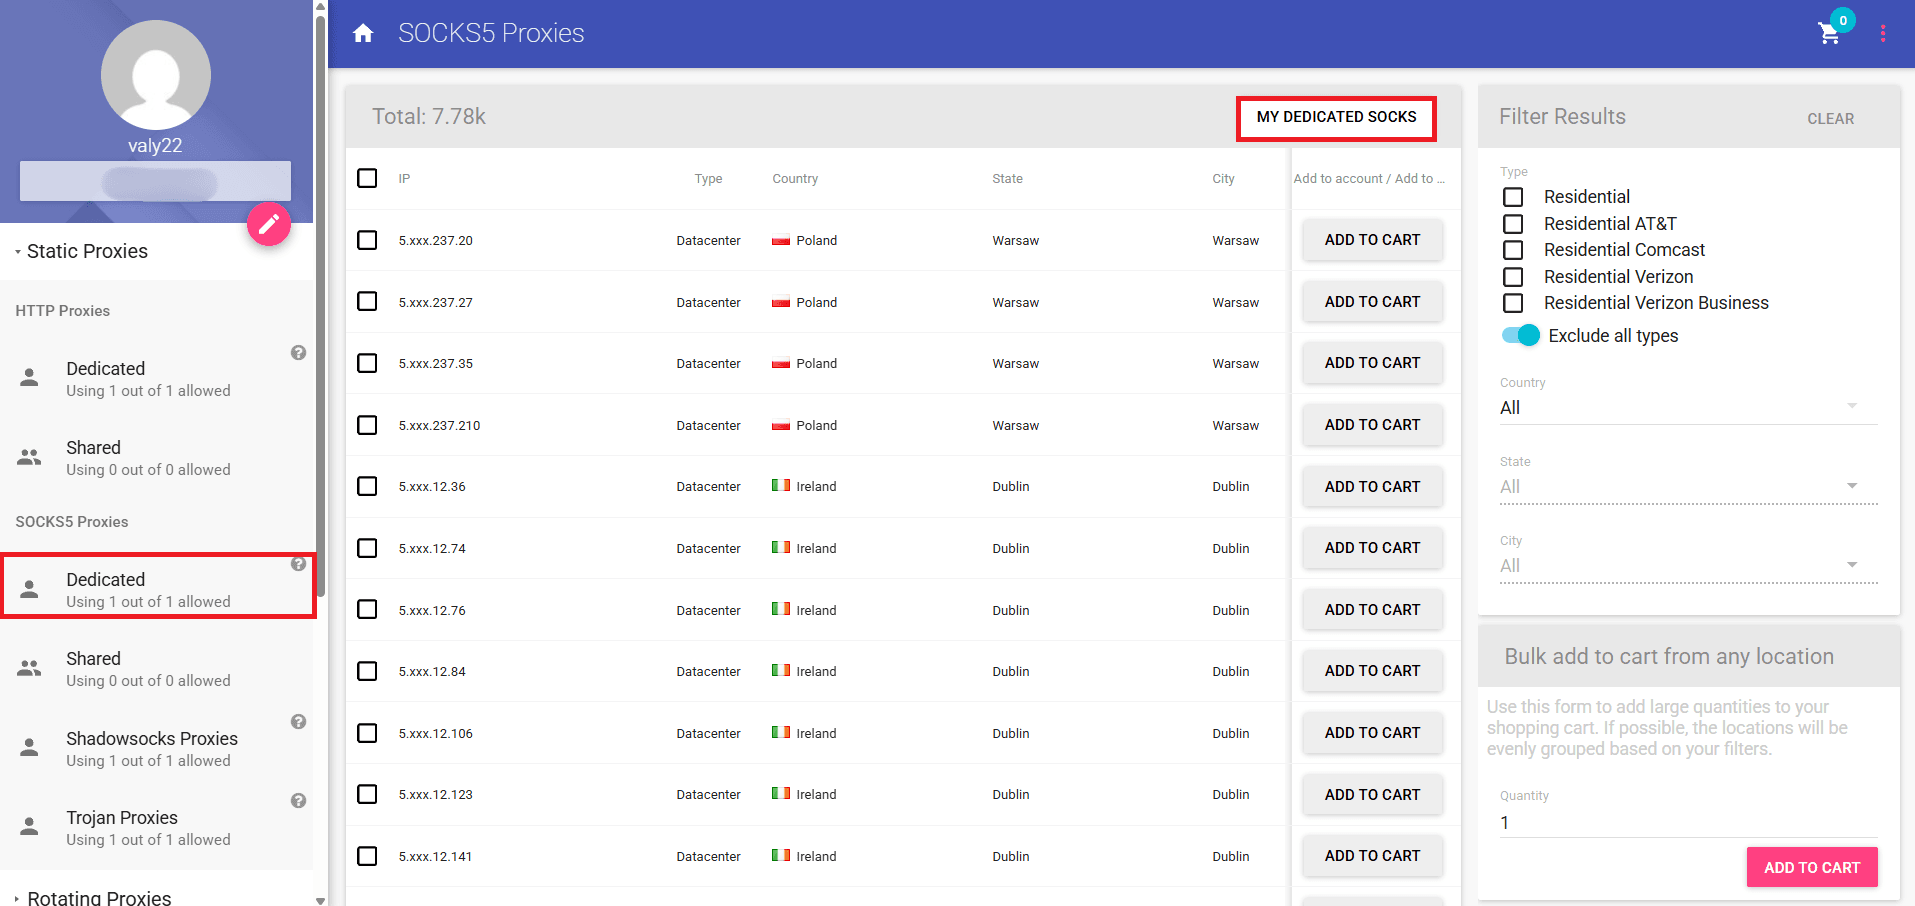Click the Quantity input field
Image resolution: width=1915 pixels, height=906 pixels.
point(1687,823)
